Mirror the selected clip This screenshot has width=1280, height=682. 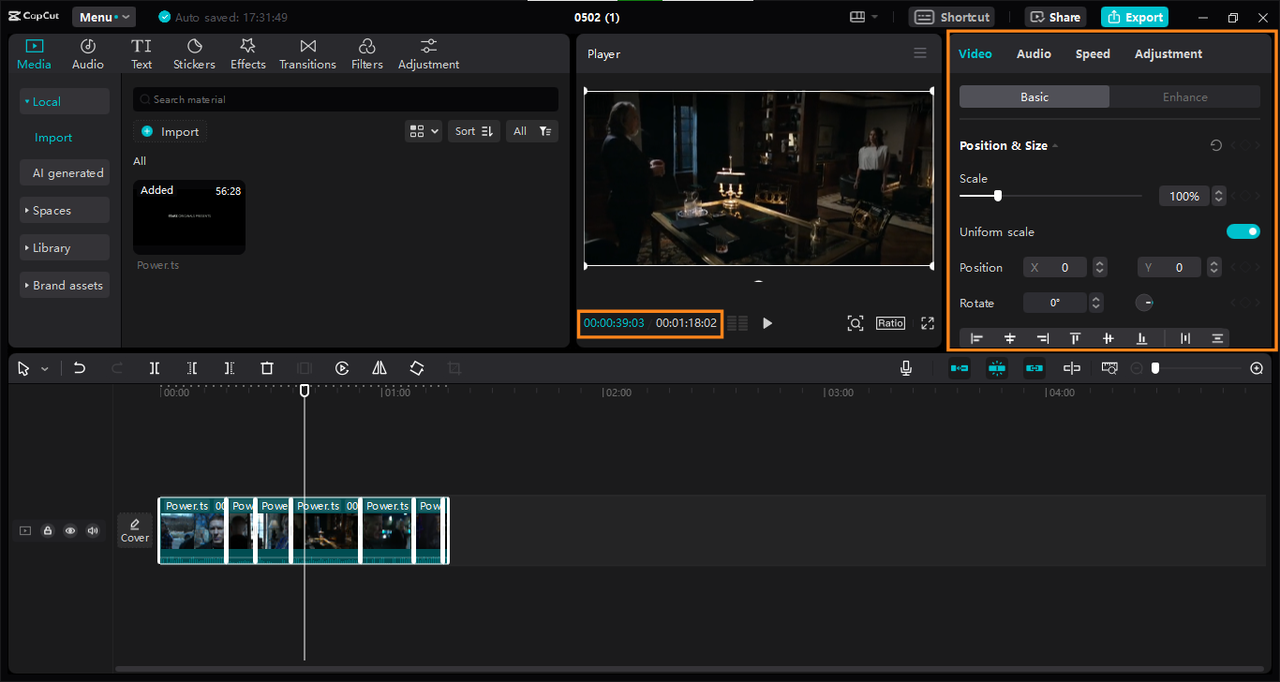coord(379,368)
